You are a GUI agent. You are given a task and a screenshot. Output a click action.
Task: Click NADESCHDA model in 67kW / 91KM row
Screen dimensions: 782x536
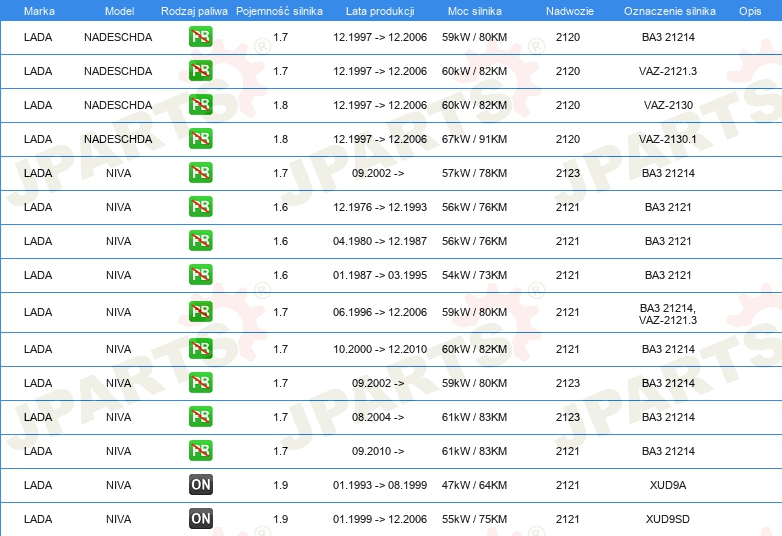118,139
